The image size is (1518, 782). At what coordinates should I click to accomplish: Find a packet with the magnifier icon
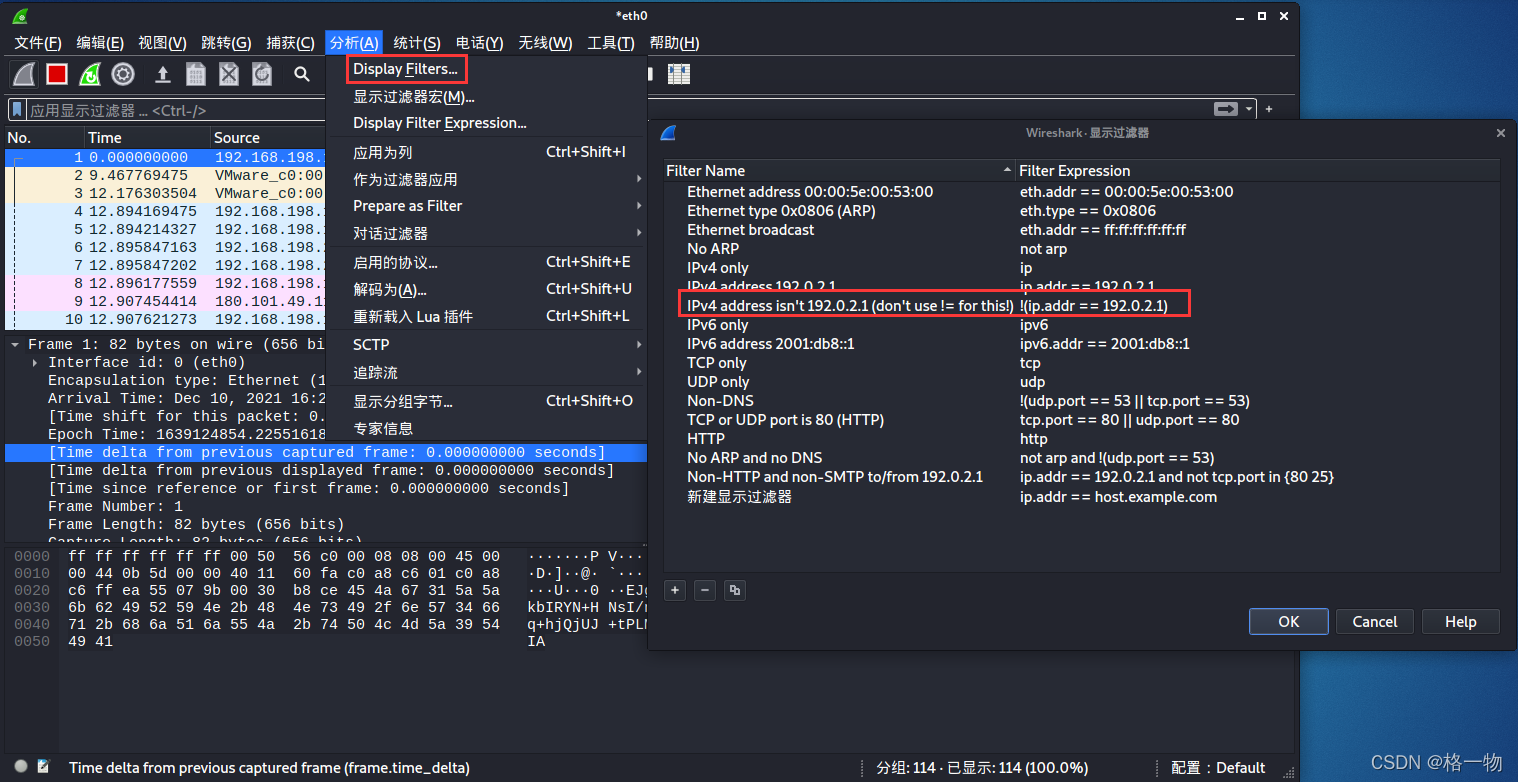pos(302,74)
